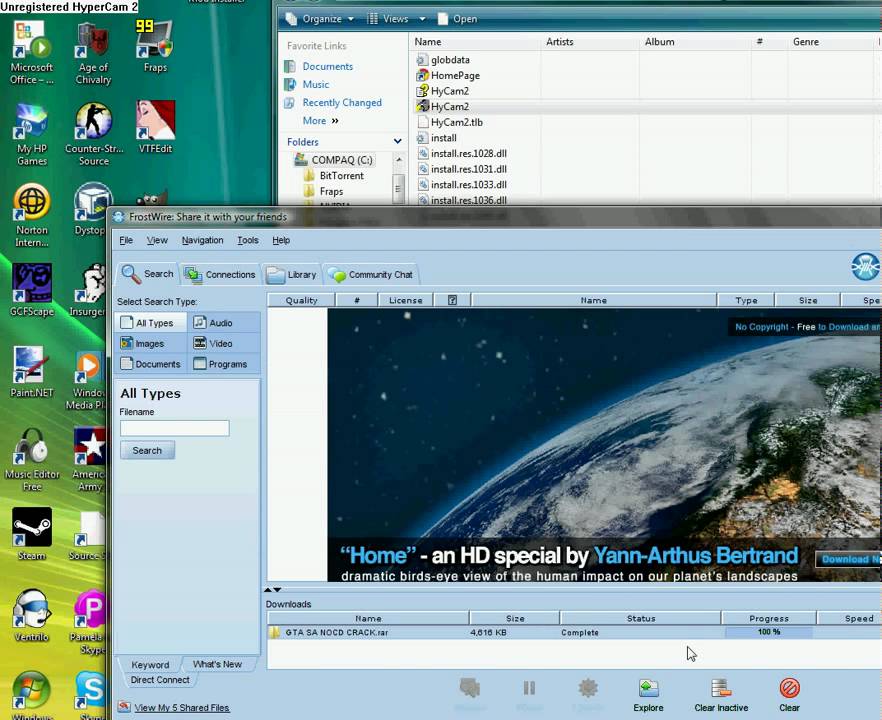Open Norton Internet Security icon
Image resolution: width=882 pixels, height=720 pixels.
pyautogui.click(x=32, y=215)
